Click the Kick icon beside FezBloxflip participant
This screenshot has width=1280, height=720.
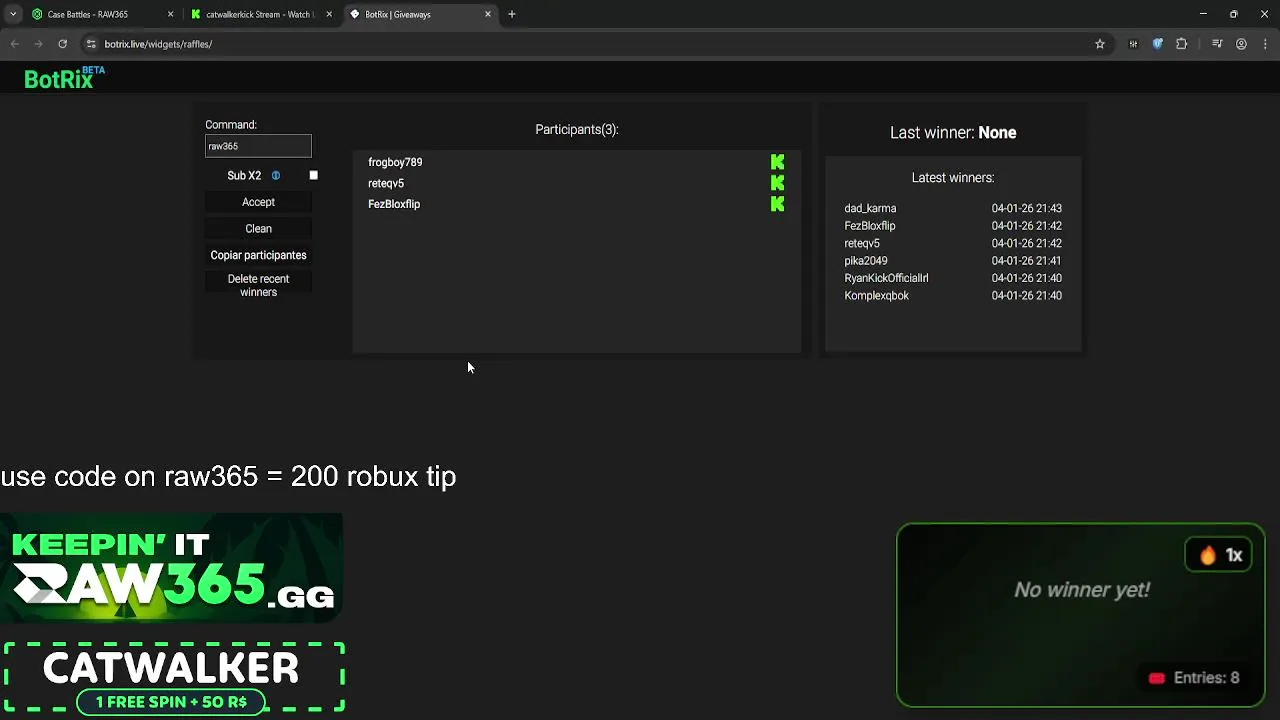777,204
